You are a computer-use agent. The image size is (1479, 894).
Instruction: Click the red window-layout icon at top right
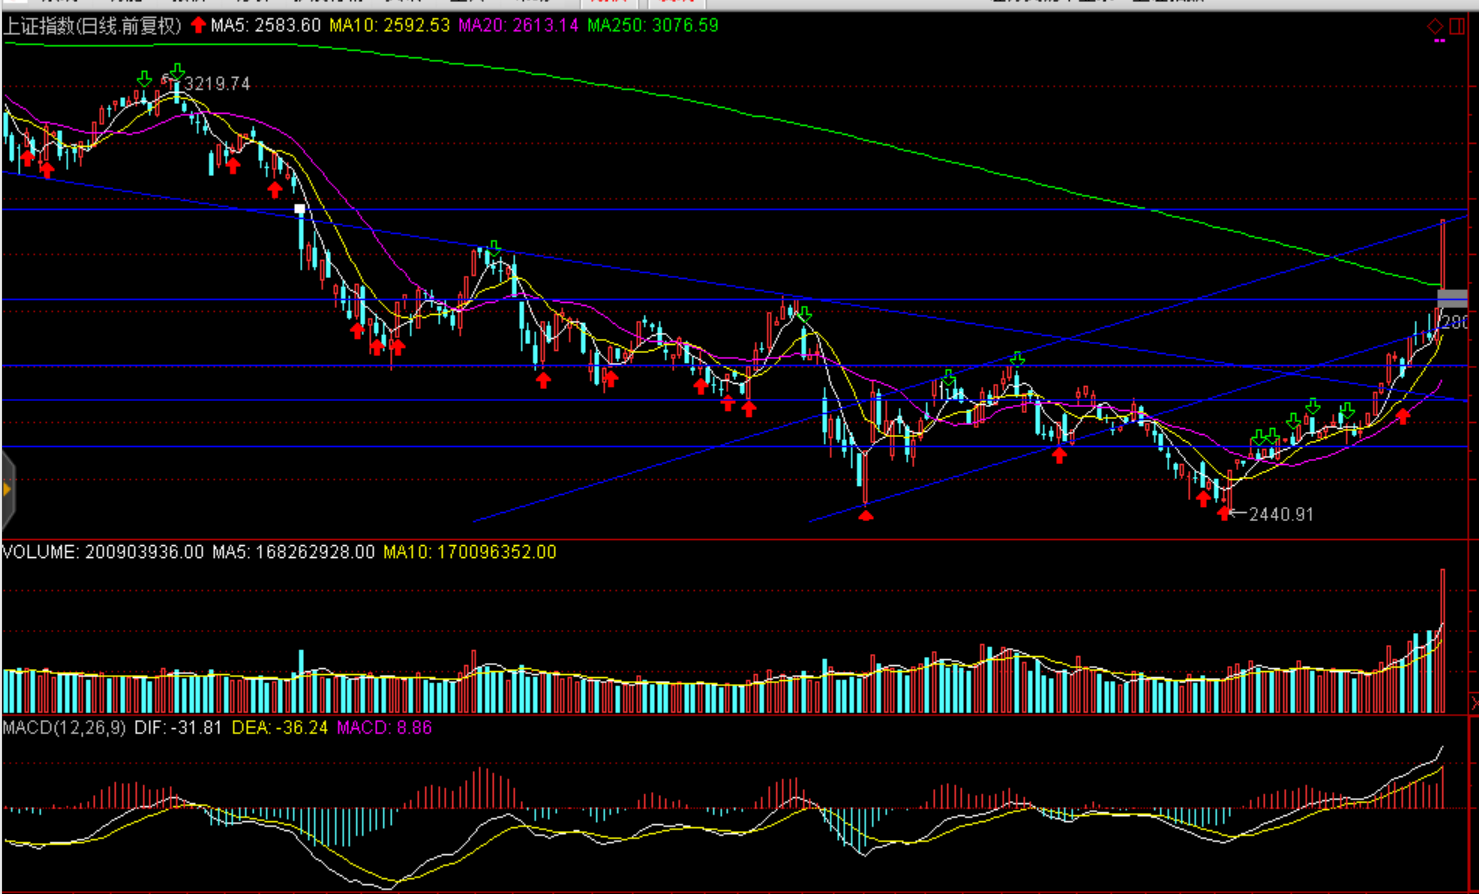[1457, 26]
